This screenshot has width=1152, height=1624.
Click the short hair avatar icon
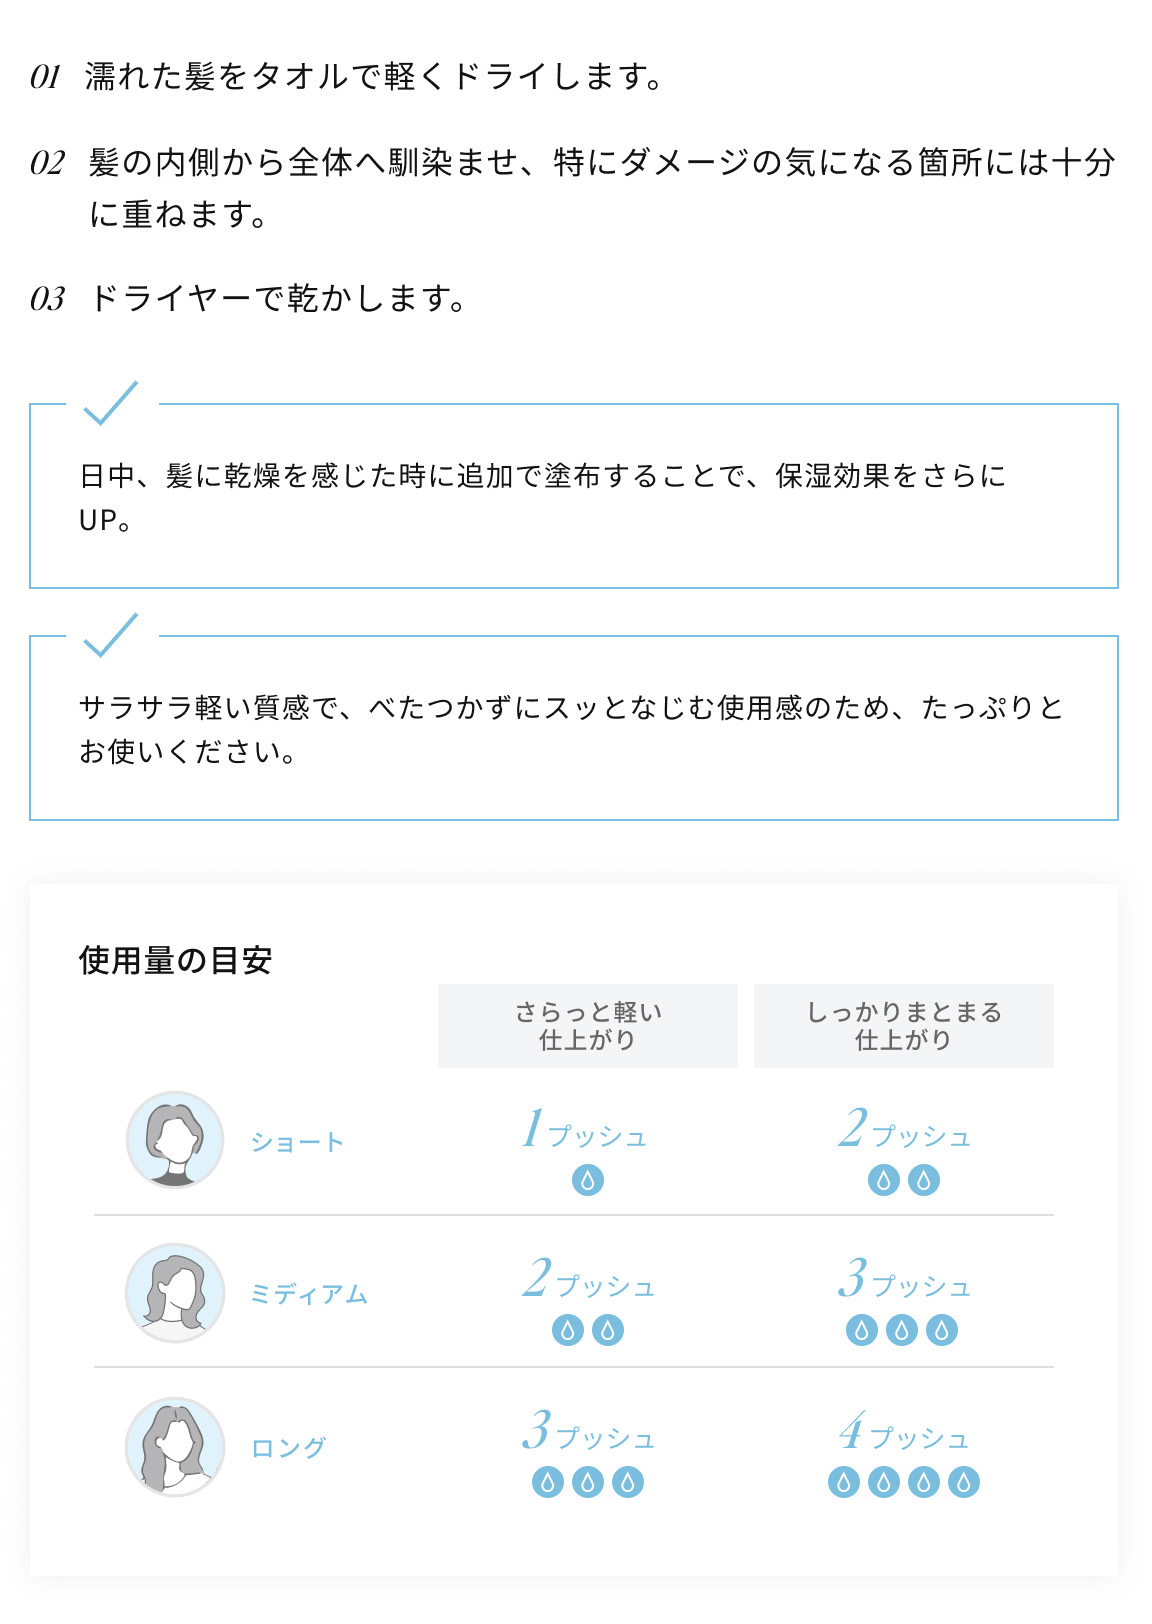[x=175, y=1140]
